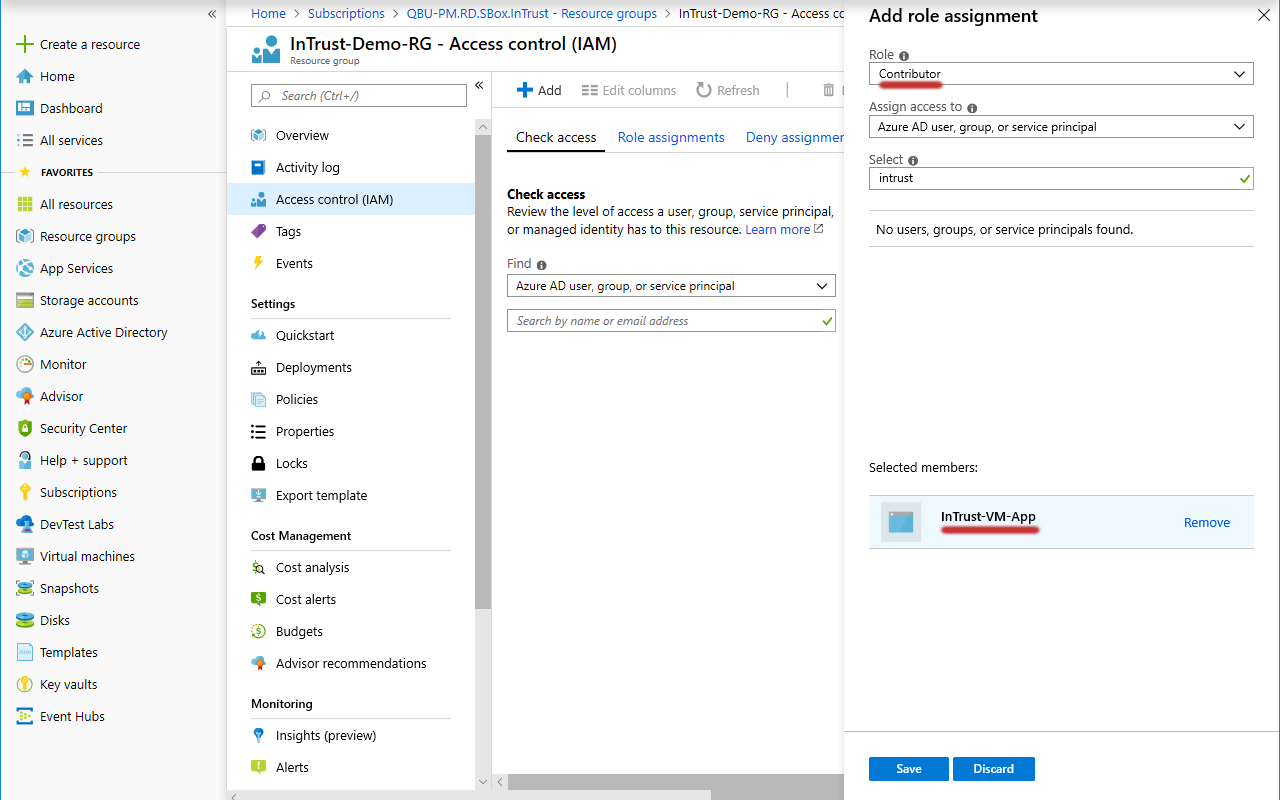Click the Add button in the toolbar
This screenshot has height=800, width=1280.
(x=539, y=90)
